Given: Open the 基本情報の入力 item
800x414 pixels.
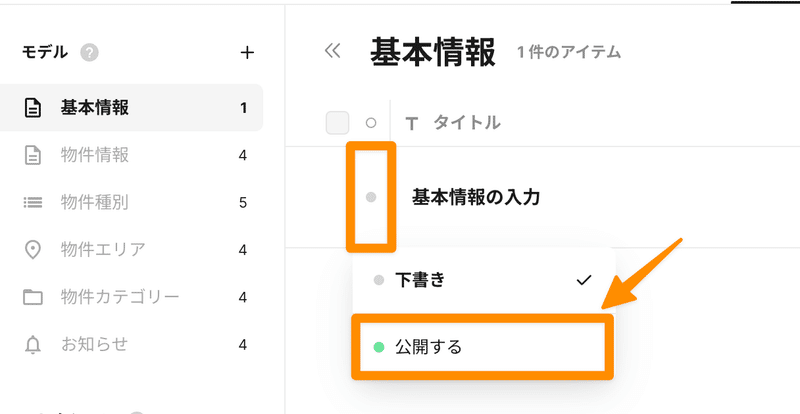Looking at the screenshot, I should 476,197.
